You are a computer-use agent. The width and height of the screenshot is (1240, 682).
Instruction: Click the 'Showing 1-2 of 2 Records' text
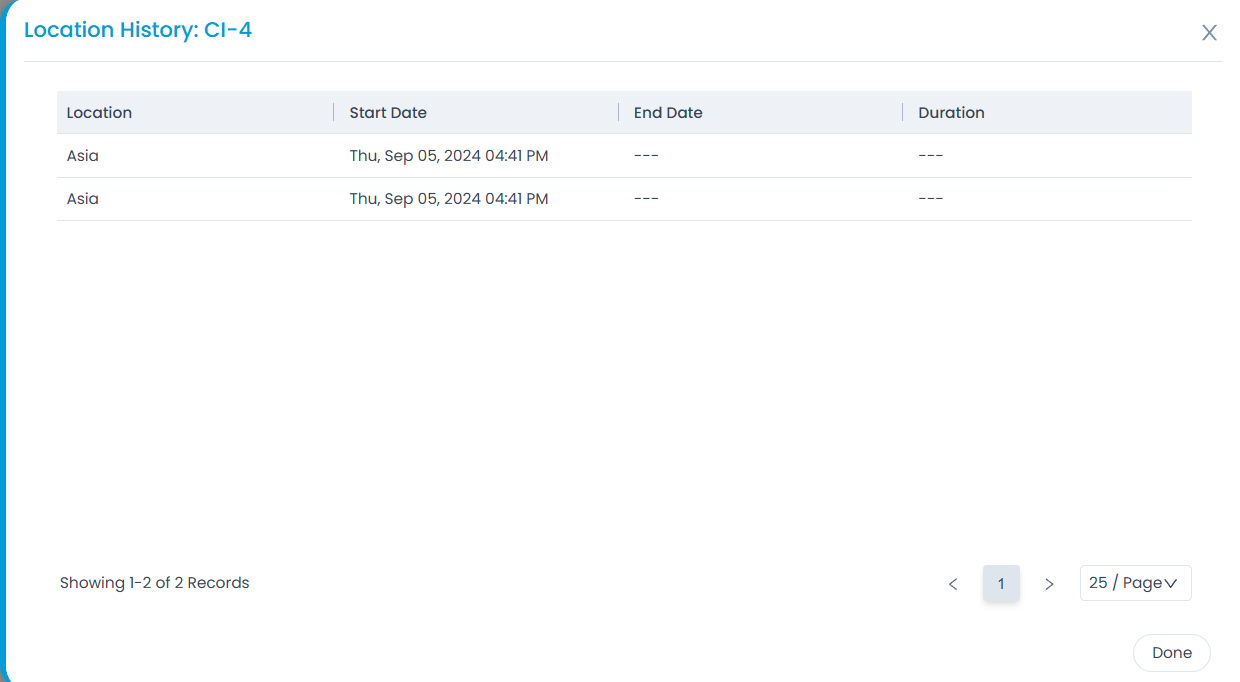[x=155, y=583]
